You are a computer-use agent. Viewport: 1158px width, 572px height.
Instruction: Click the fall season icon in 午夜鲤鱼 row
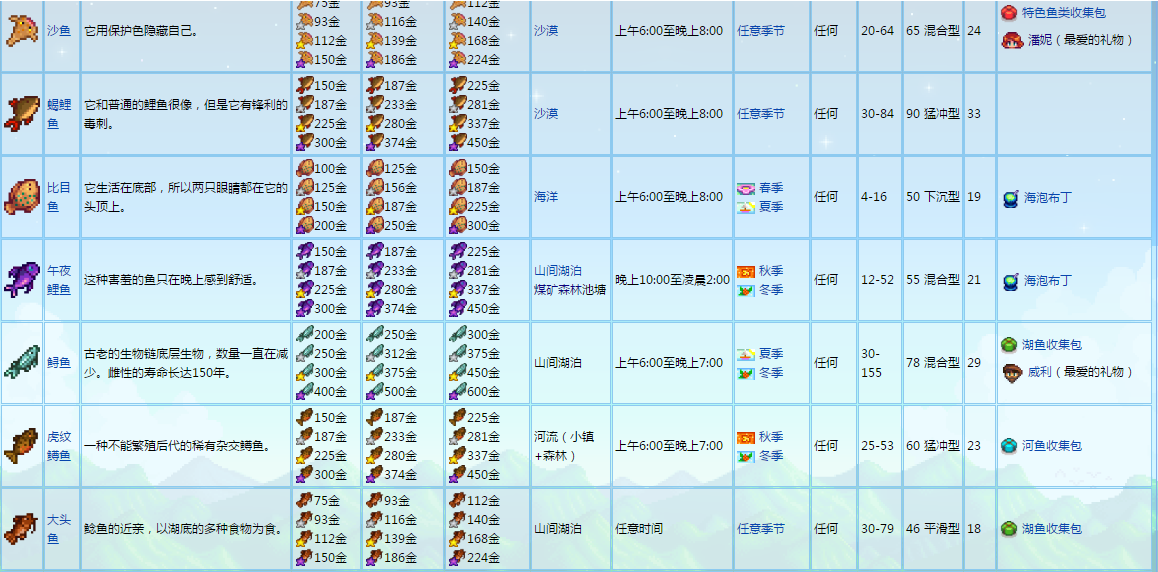pyautogui.click(x=746, y=271)
